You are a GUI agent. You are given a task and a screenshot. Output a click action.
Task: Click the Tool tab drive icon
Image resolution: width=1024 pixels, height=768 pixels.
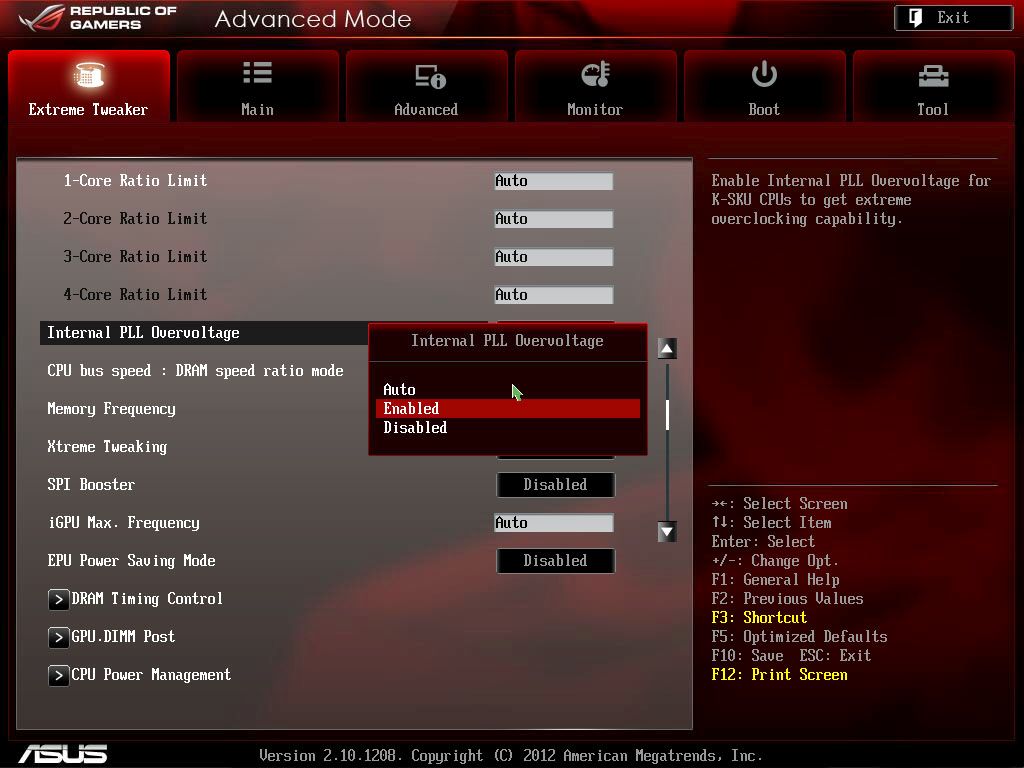(933, 76)
